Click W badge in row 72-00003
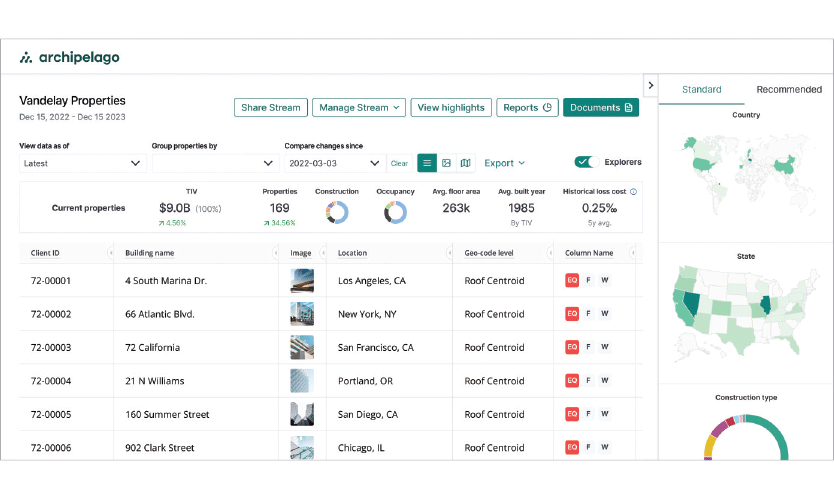834x500 pixels. click(x=605, y=347)
